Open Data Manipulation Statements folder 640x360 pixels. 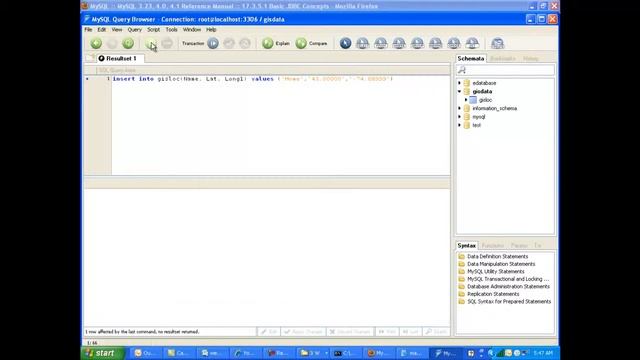click(501, 264)
